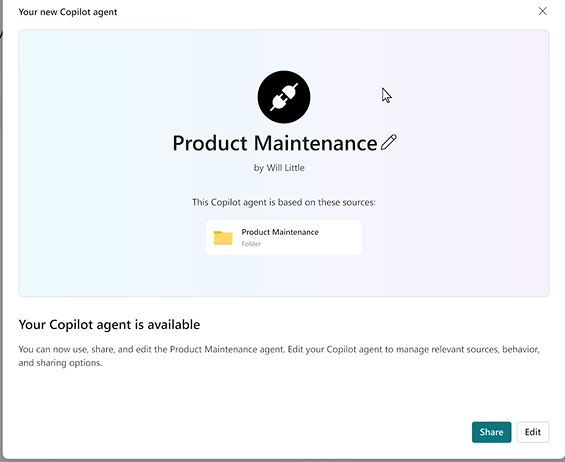Screen dimensions: 565x462
Task: Click the plug agent avatar icon
Action: [x=284, y=97]
